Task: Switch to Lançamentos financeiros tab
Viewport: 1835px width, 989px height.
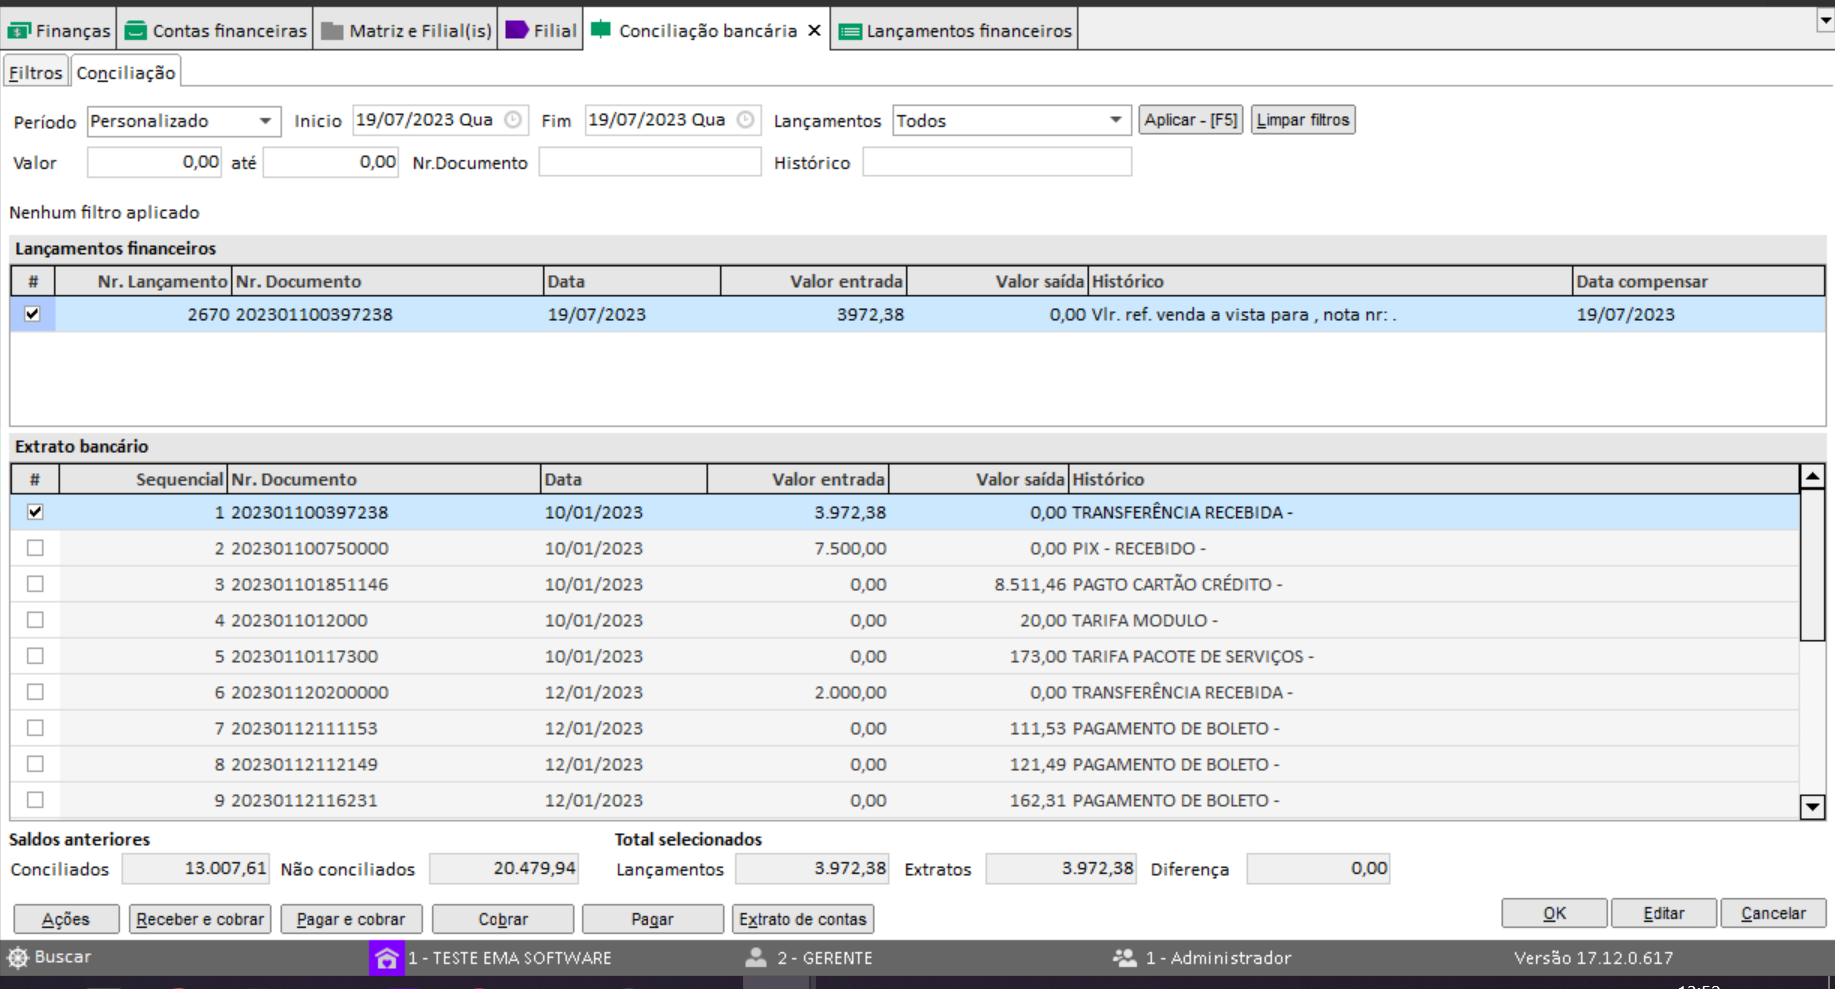Action: [x=956, y=31]
